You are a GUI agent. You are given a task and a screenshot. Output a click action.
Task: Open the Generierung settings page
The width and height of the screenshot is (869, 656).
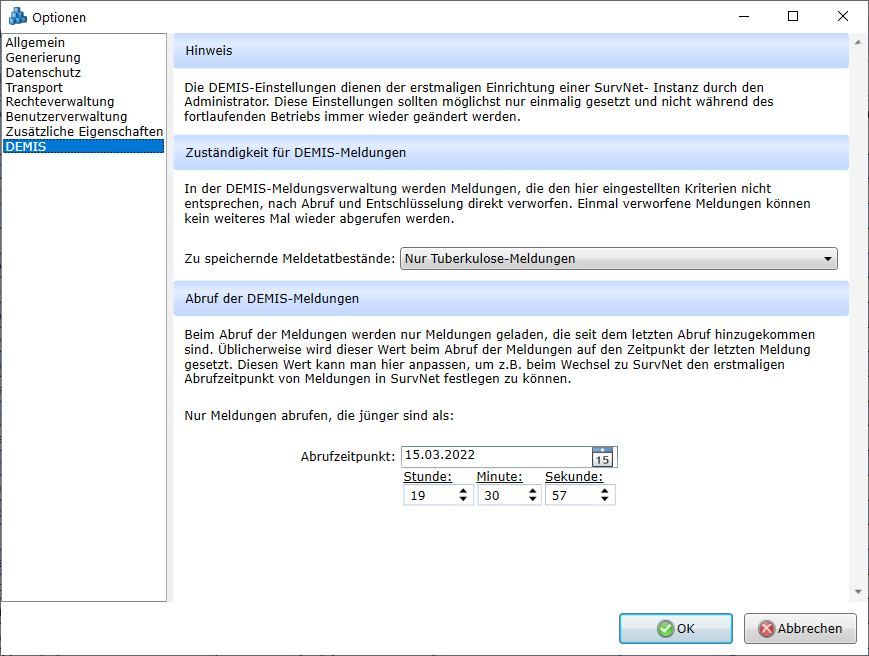click(x=43, y=58)
